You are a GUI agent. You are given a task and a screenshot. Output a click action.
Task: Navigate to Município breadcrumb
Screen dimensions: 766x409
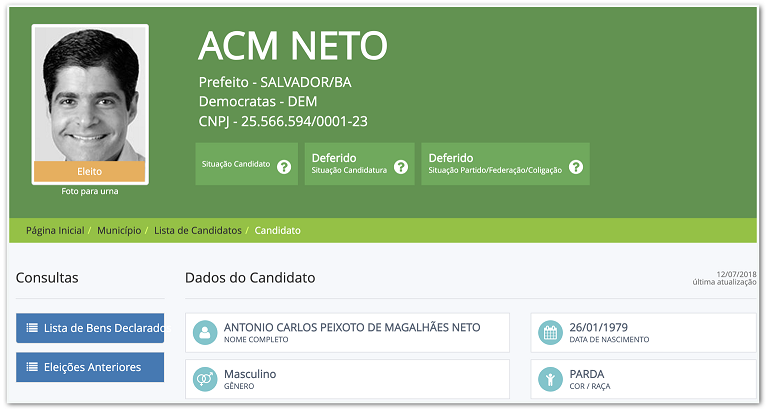[119, 230]
